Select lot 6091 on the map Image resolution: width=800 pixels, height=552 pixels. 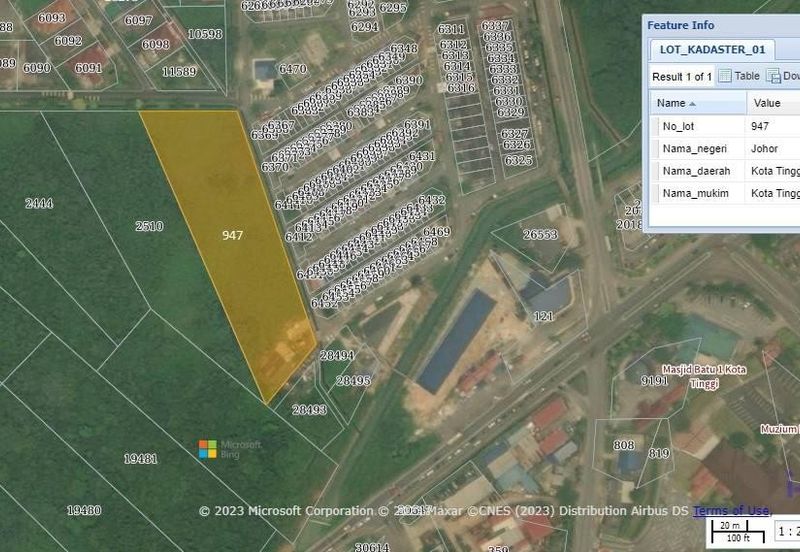pyautogui.click(x=88, y=68)
